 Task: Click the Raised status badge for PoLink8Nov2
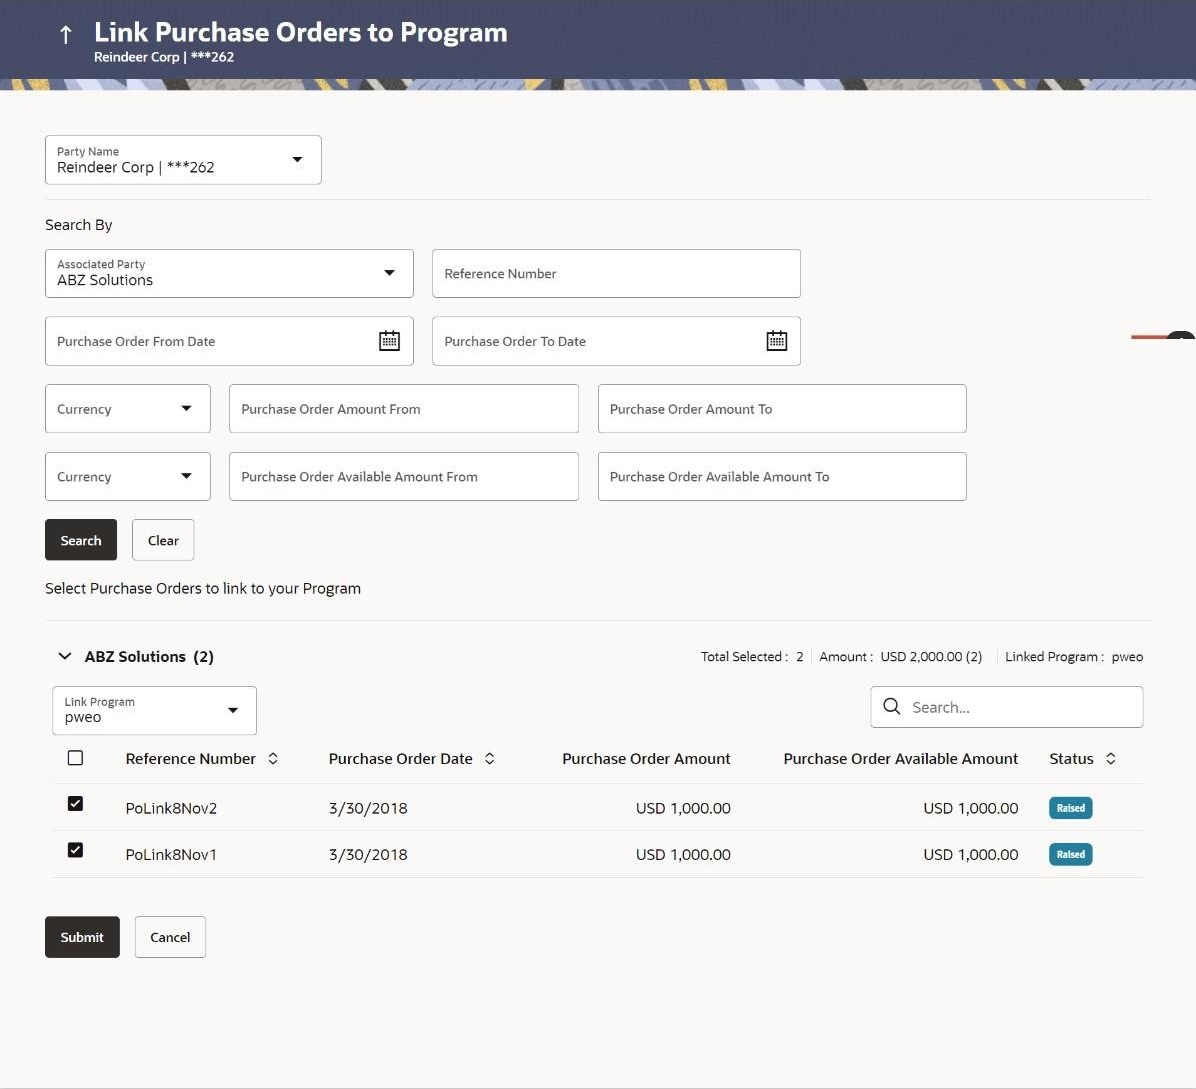tap(1070, 808)
